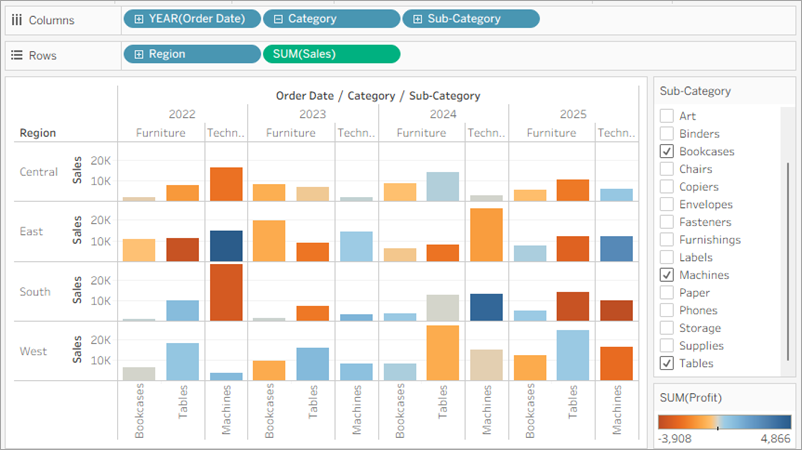Click the Rows shelf icon
This screenshot has width=802, height=450.
[15, 55]
